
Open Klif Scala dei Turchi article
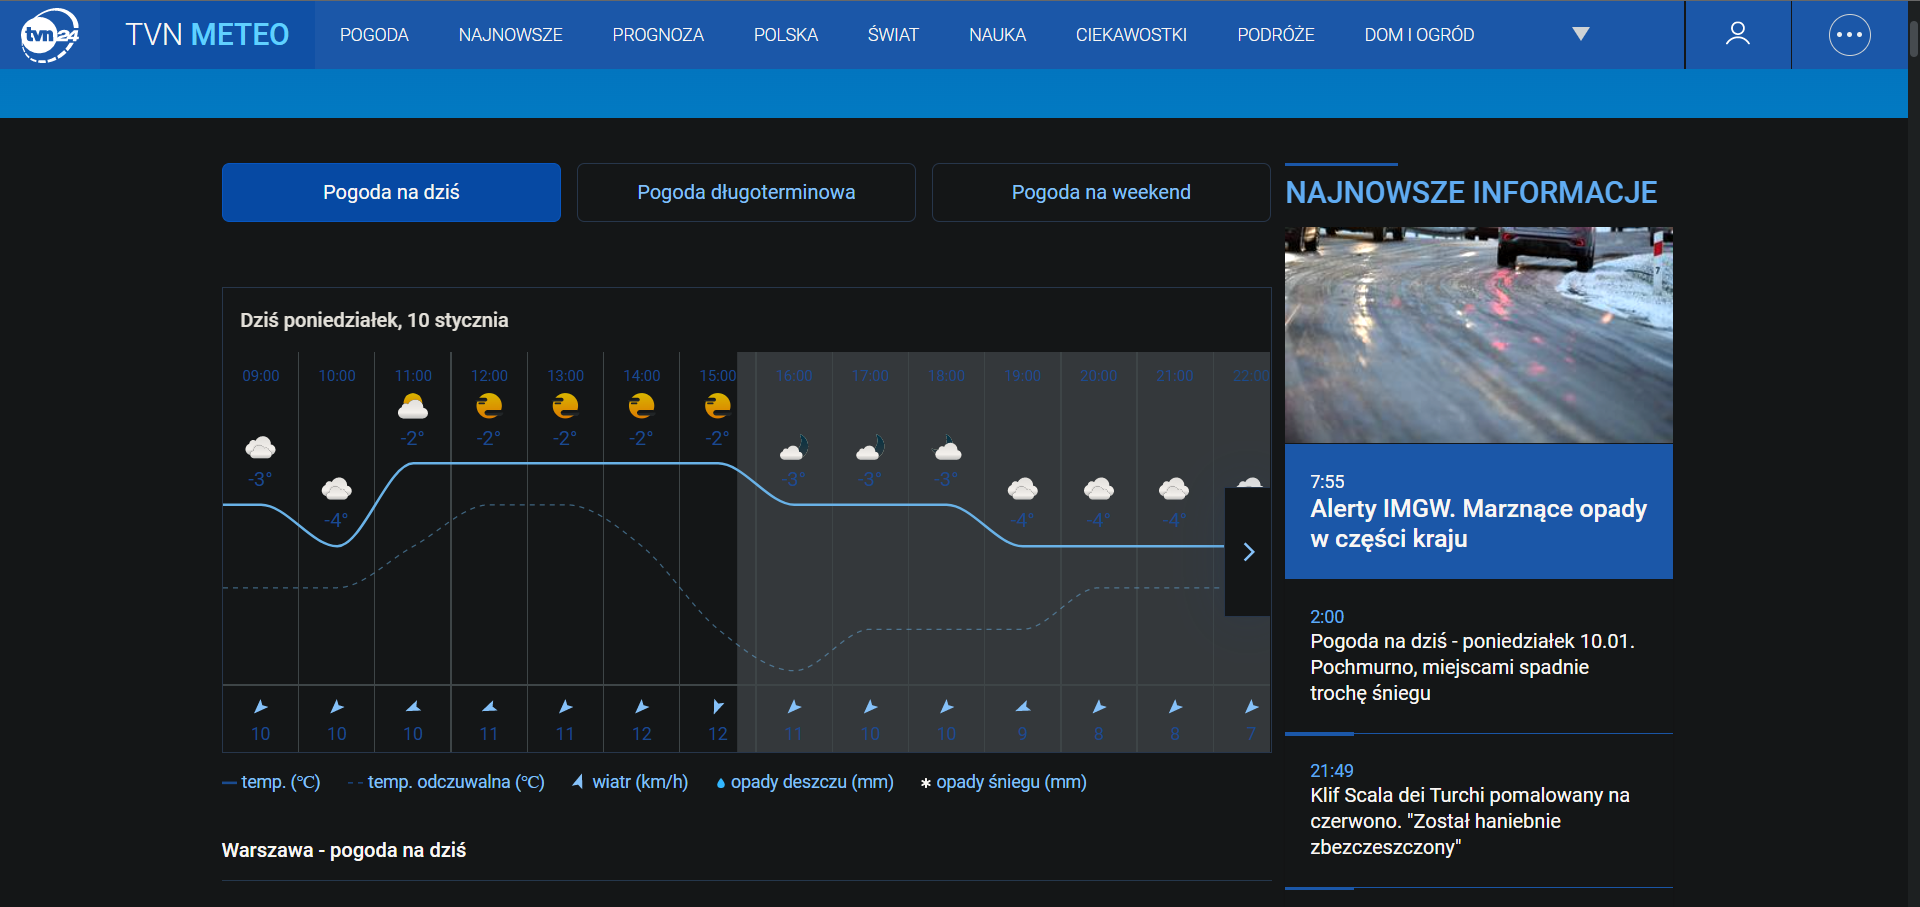coord(1470,821)
